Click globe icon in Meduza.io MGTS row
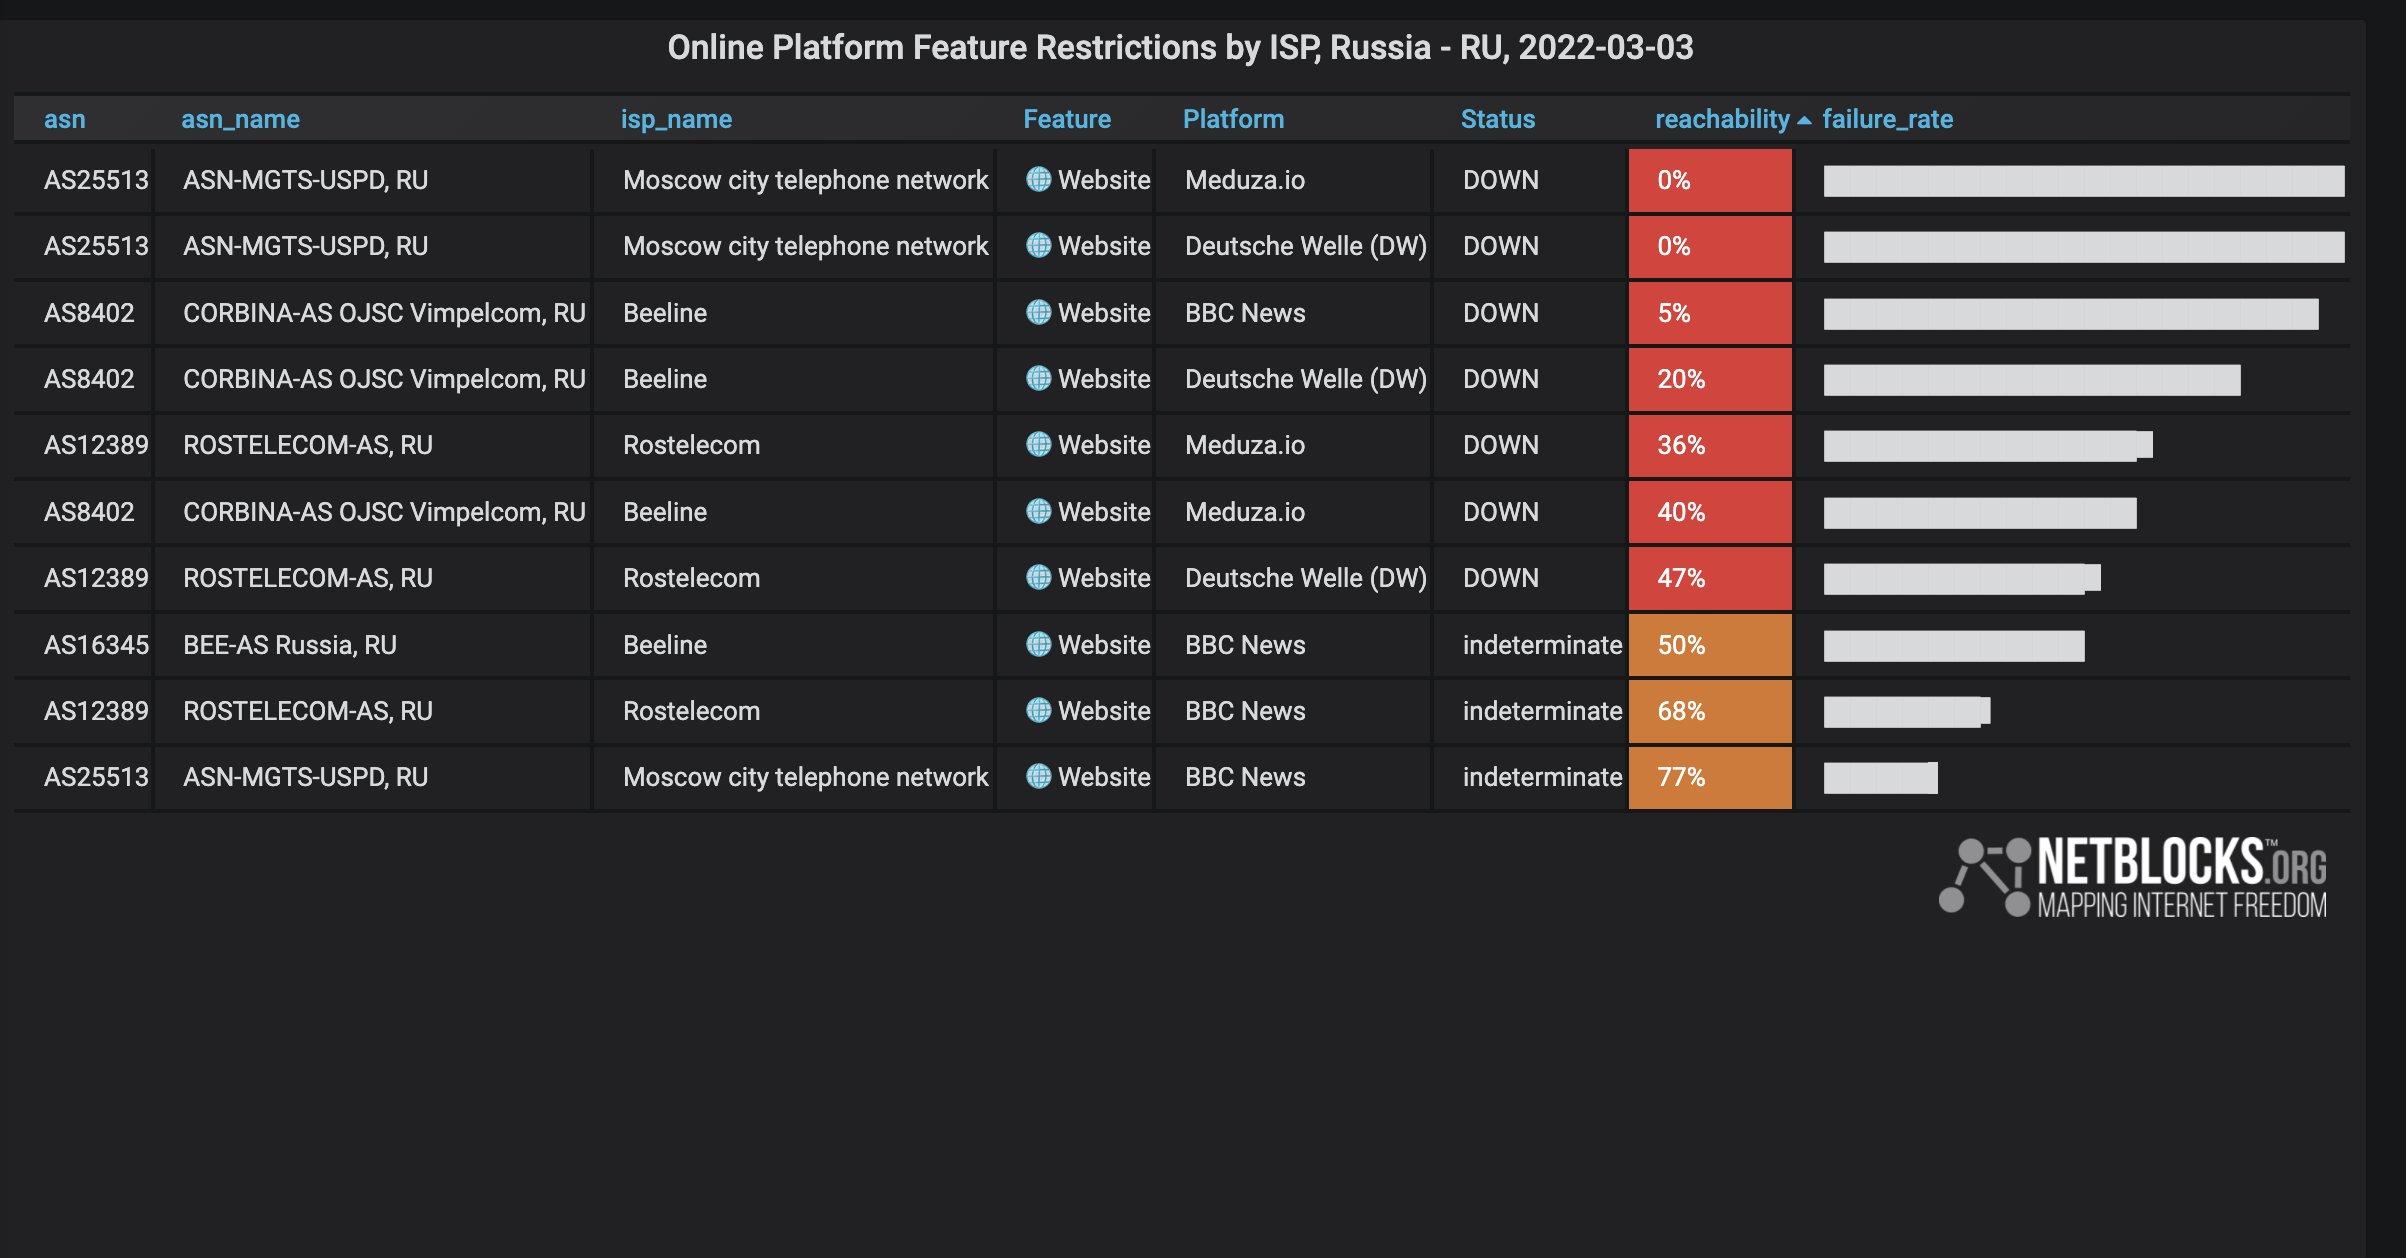This screenshot has height=1258, width=2406. click(x=1038, y=179)
